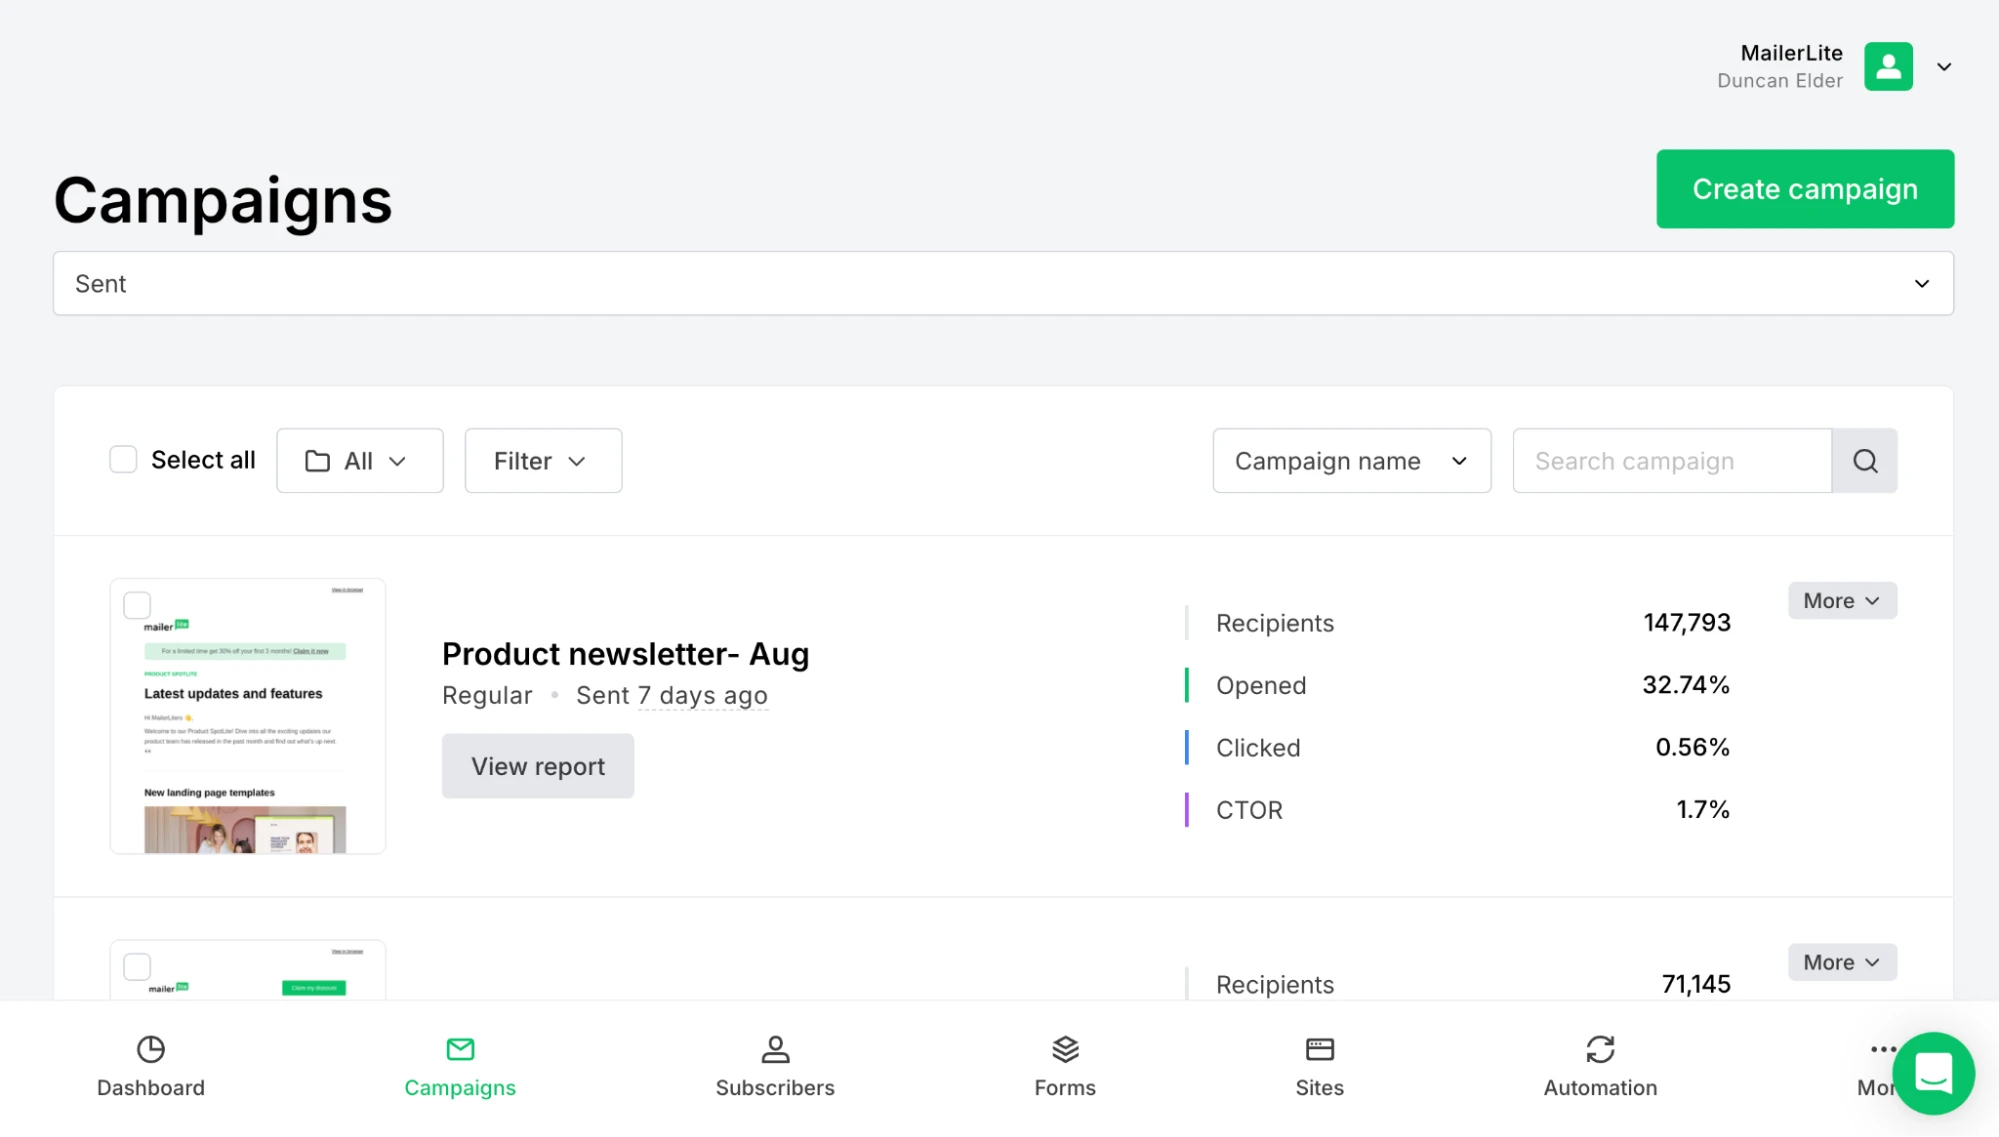Open the Filter menu

point(542,461)
